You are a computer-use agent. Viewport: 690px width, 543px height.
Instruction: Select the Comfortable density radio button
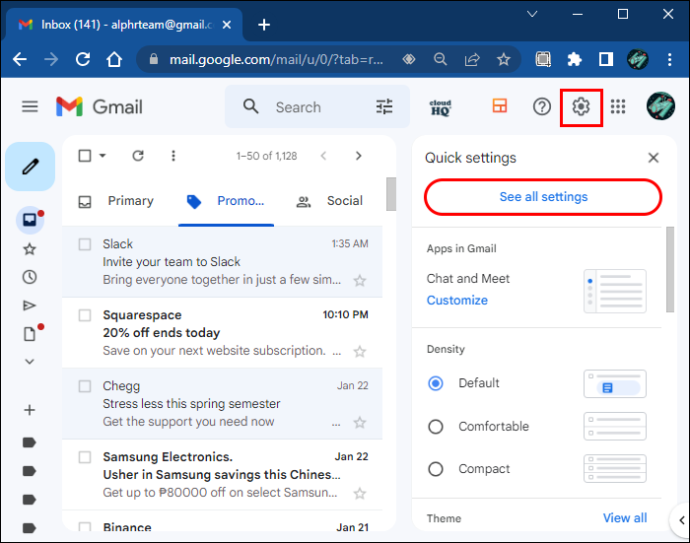tap(436, 426)
